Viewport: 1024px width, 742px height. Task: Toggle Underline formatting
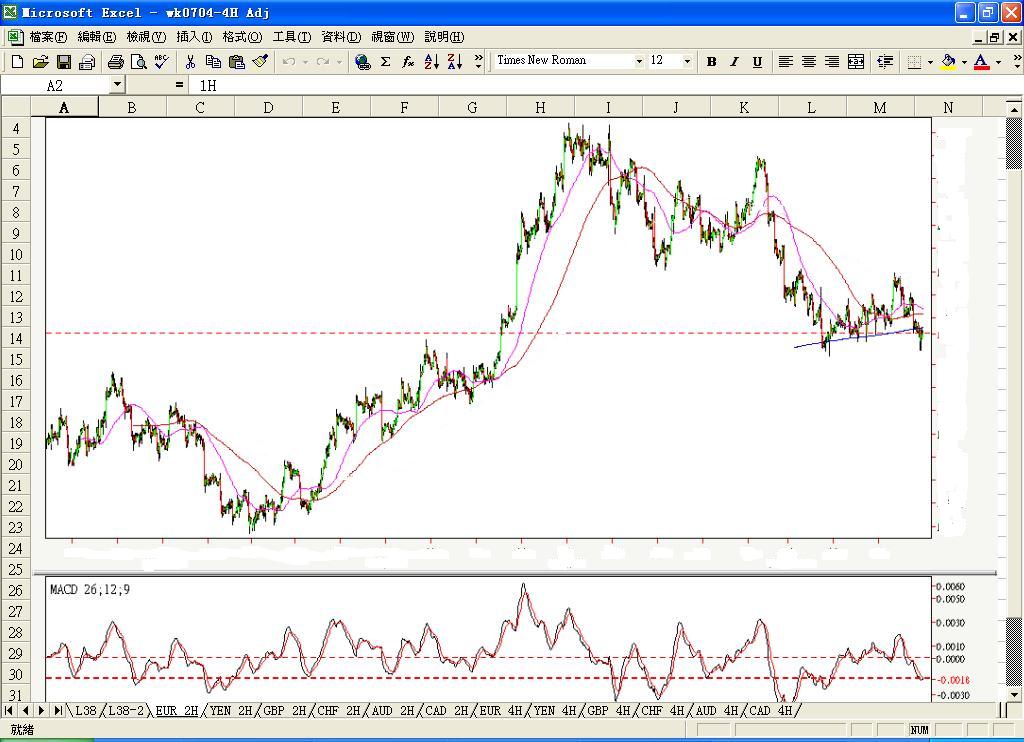click(x=757, y=62)
